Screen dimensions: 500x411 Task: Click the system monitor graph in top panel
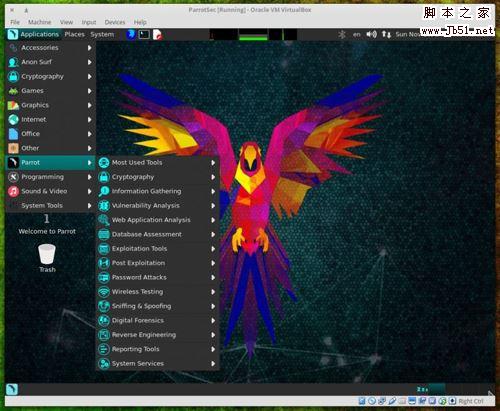click(253, 35)
